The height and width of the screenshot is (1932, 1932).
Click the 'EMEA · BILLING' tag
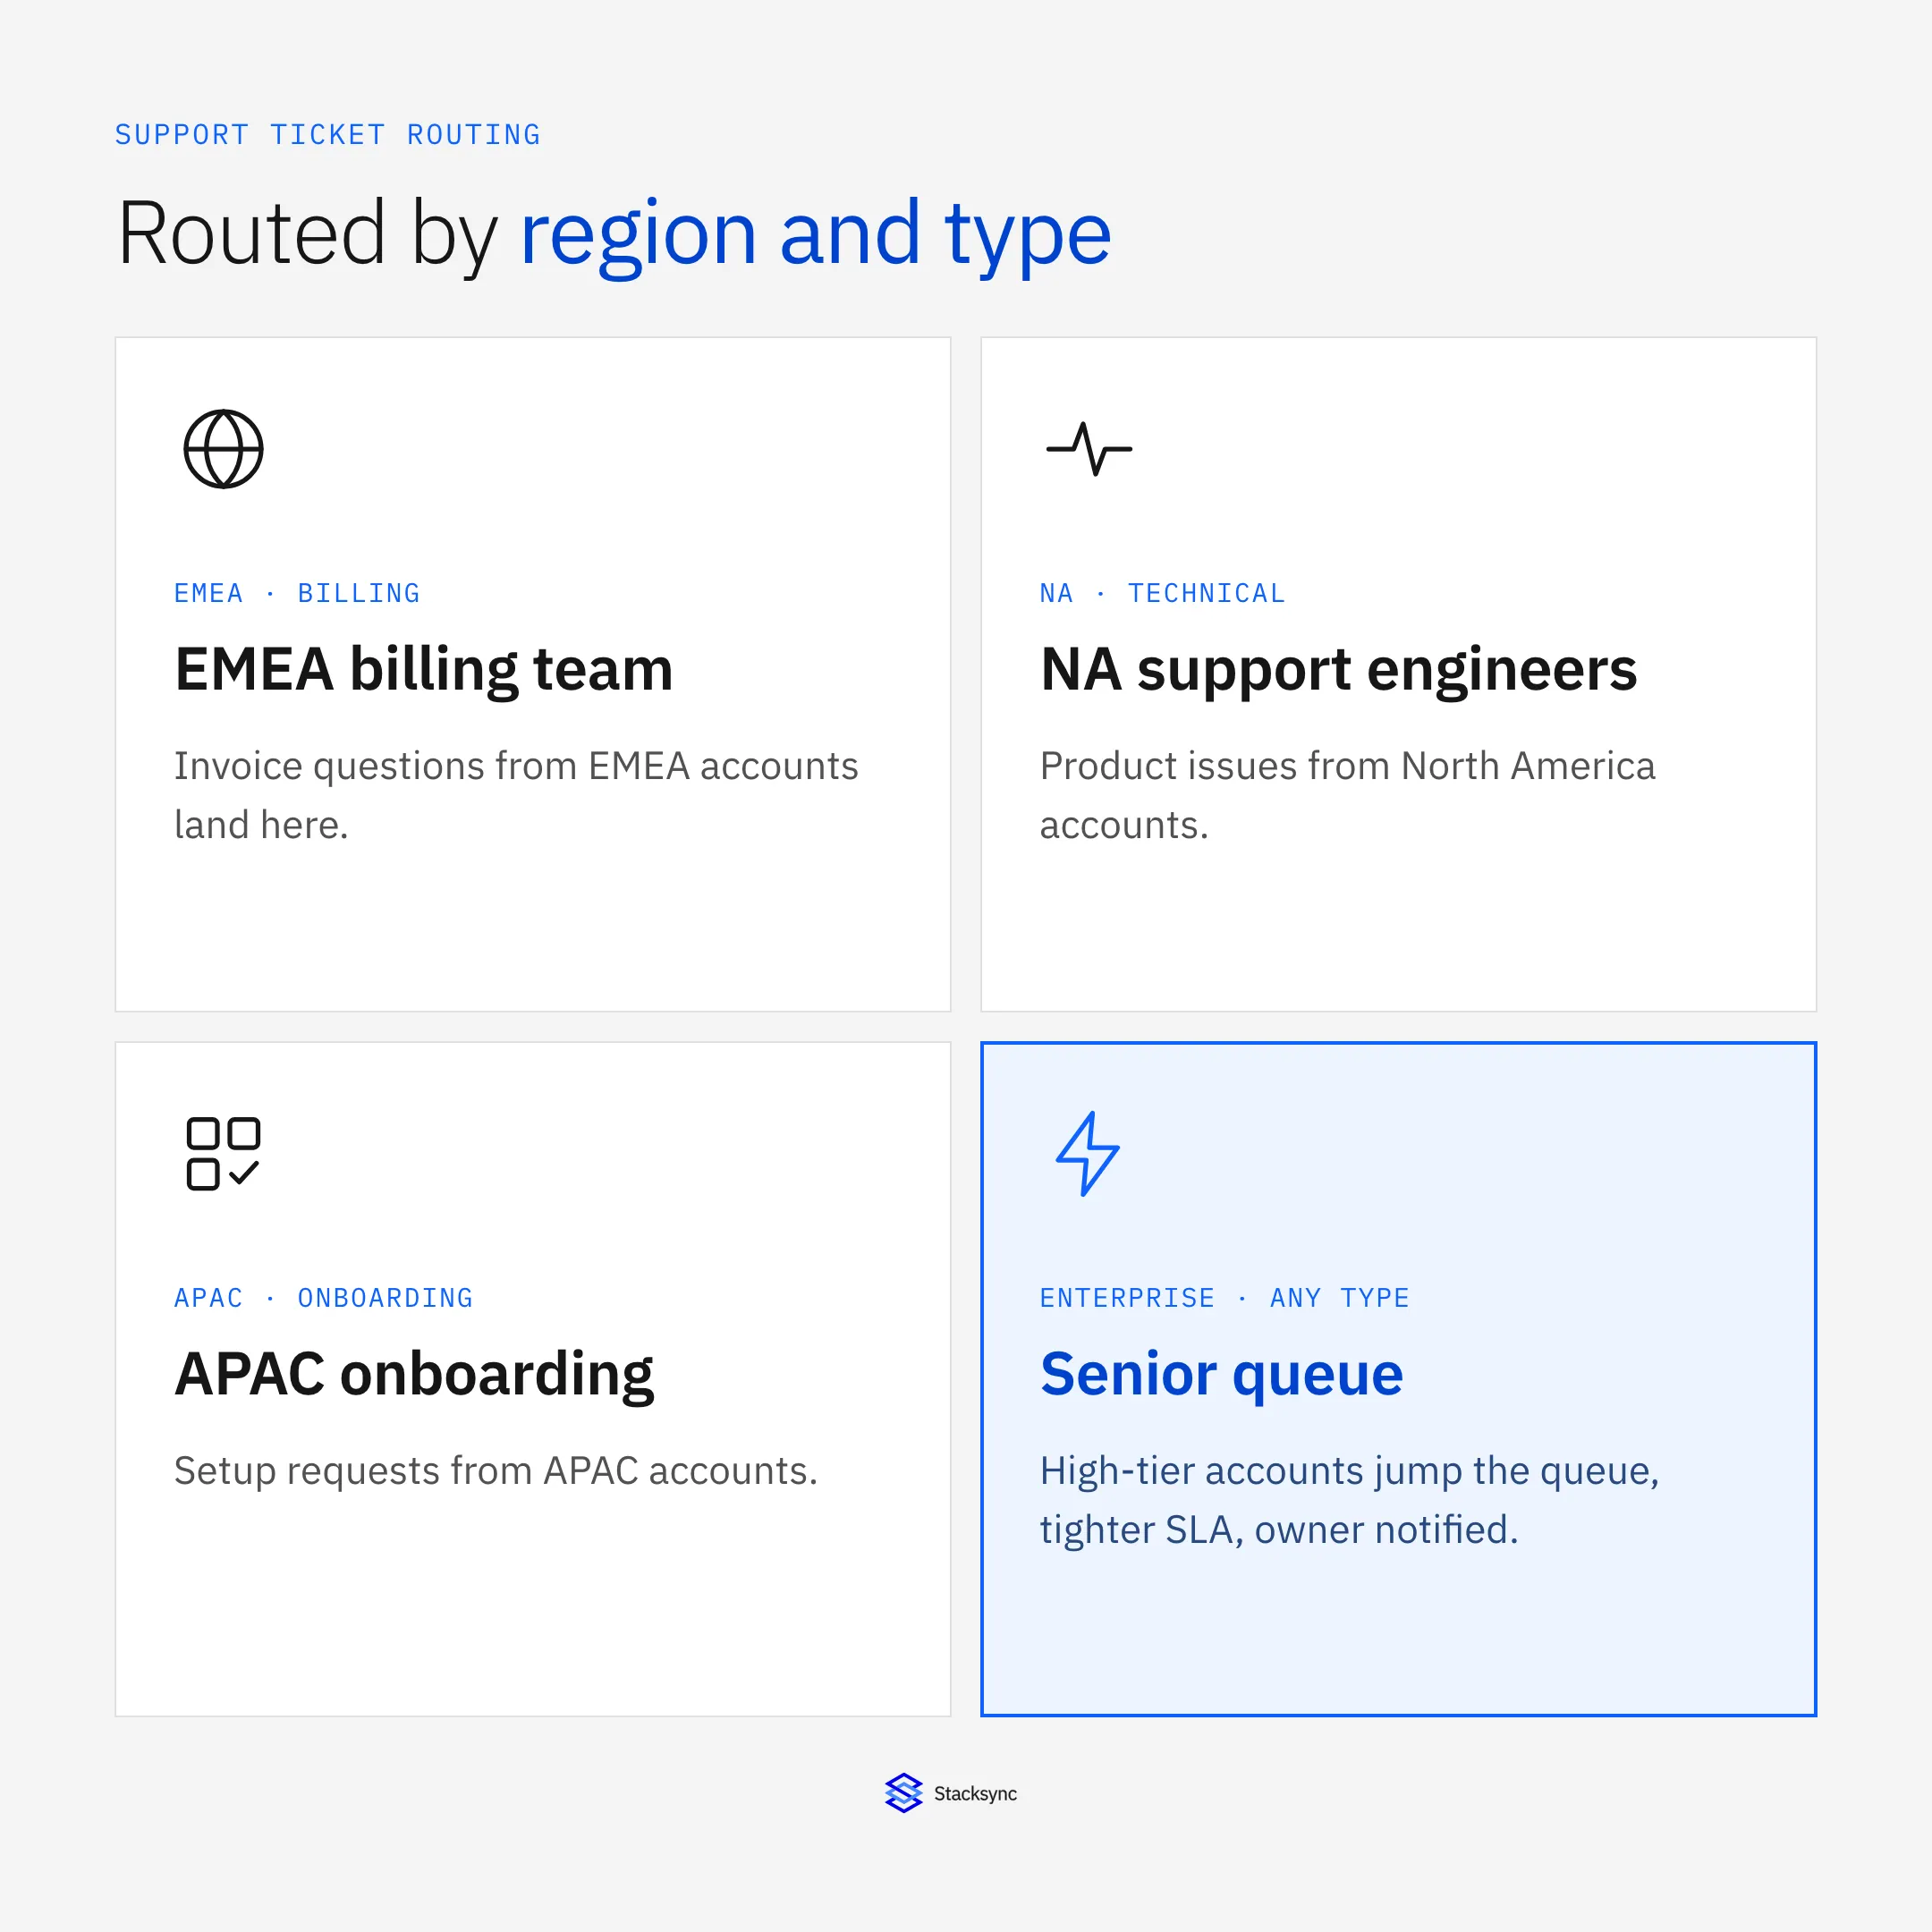click(x=297, y=593)
